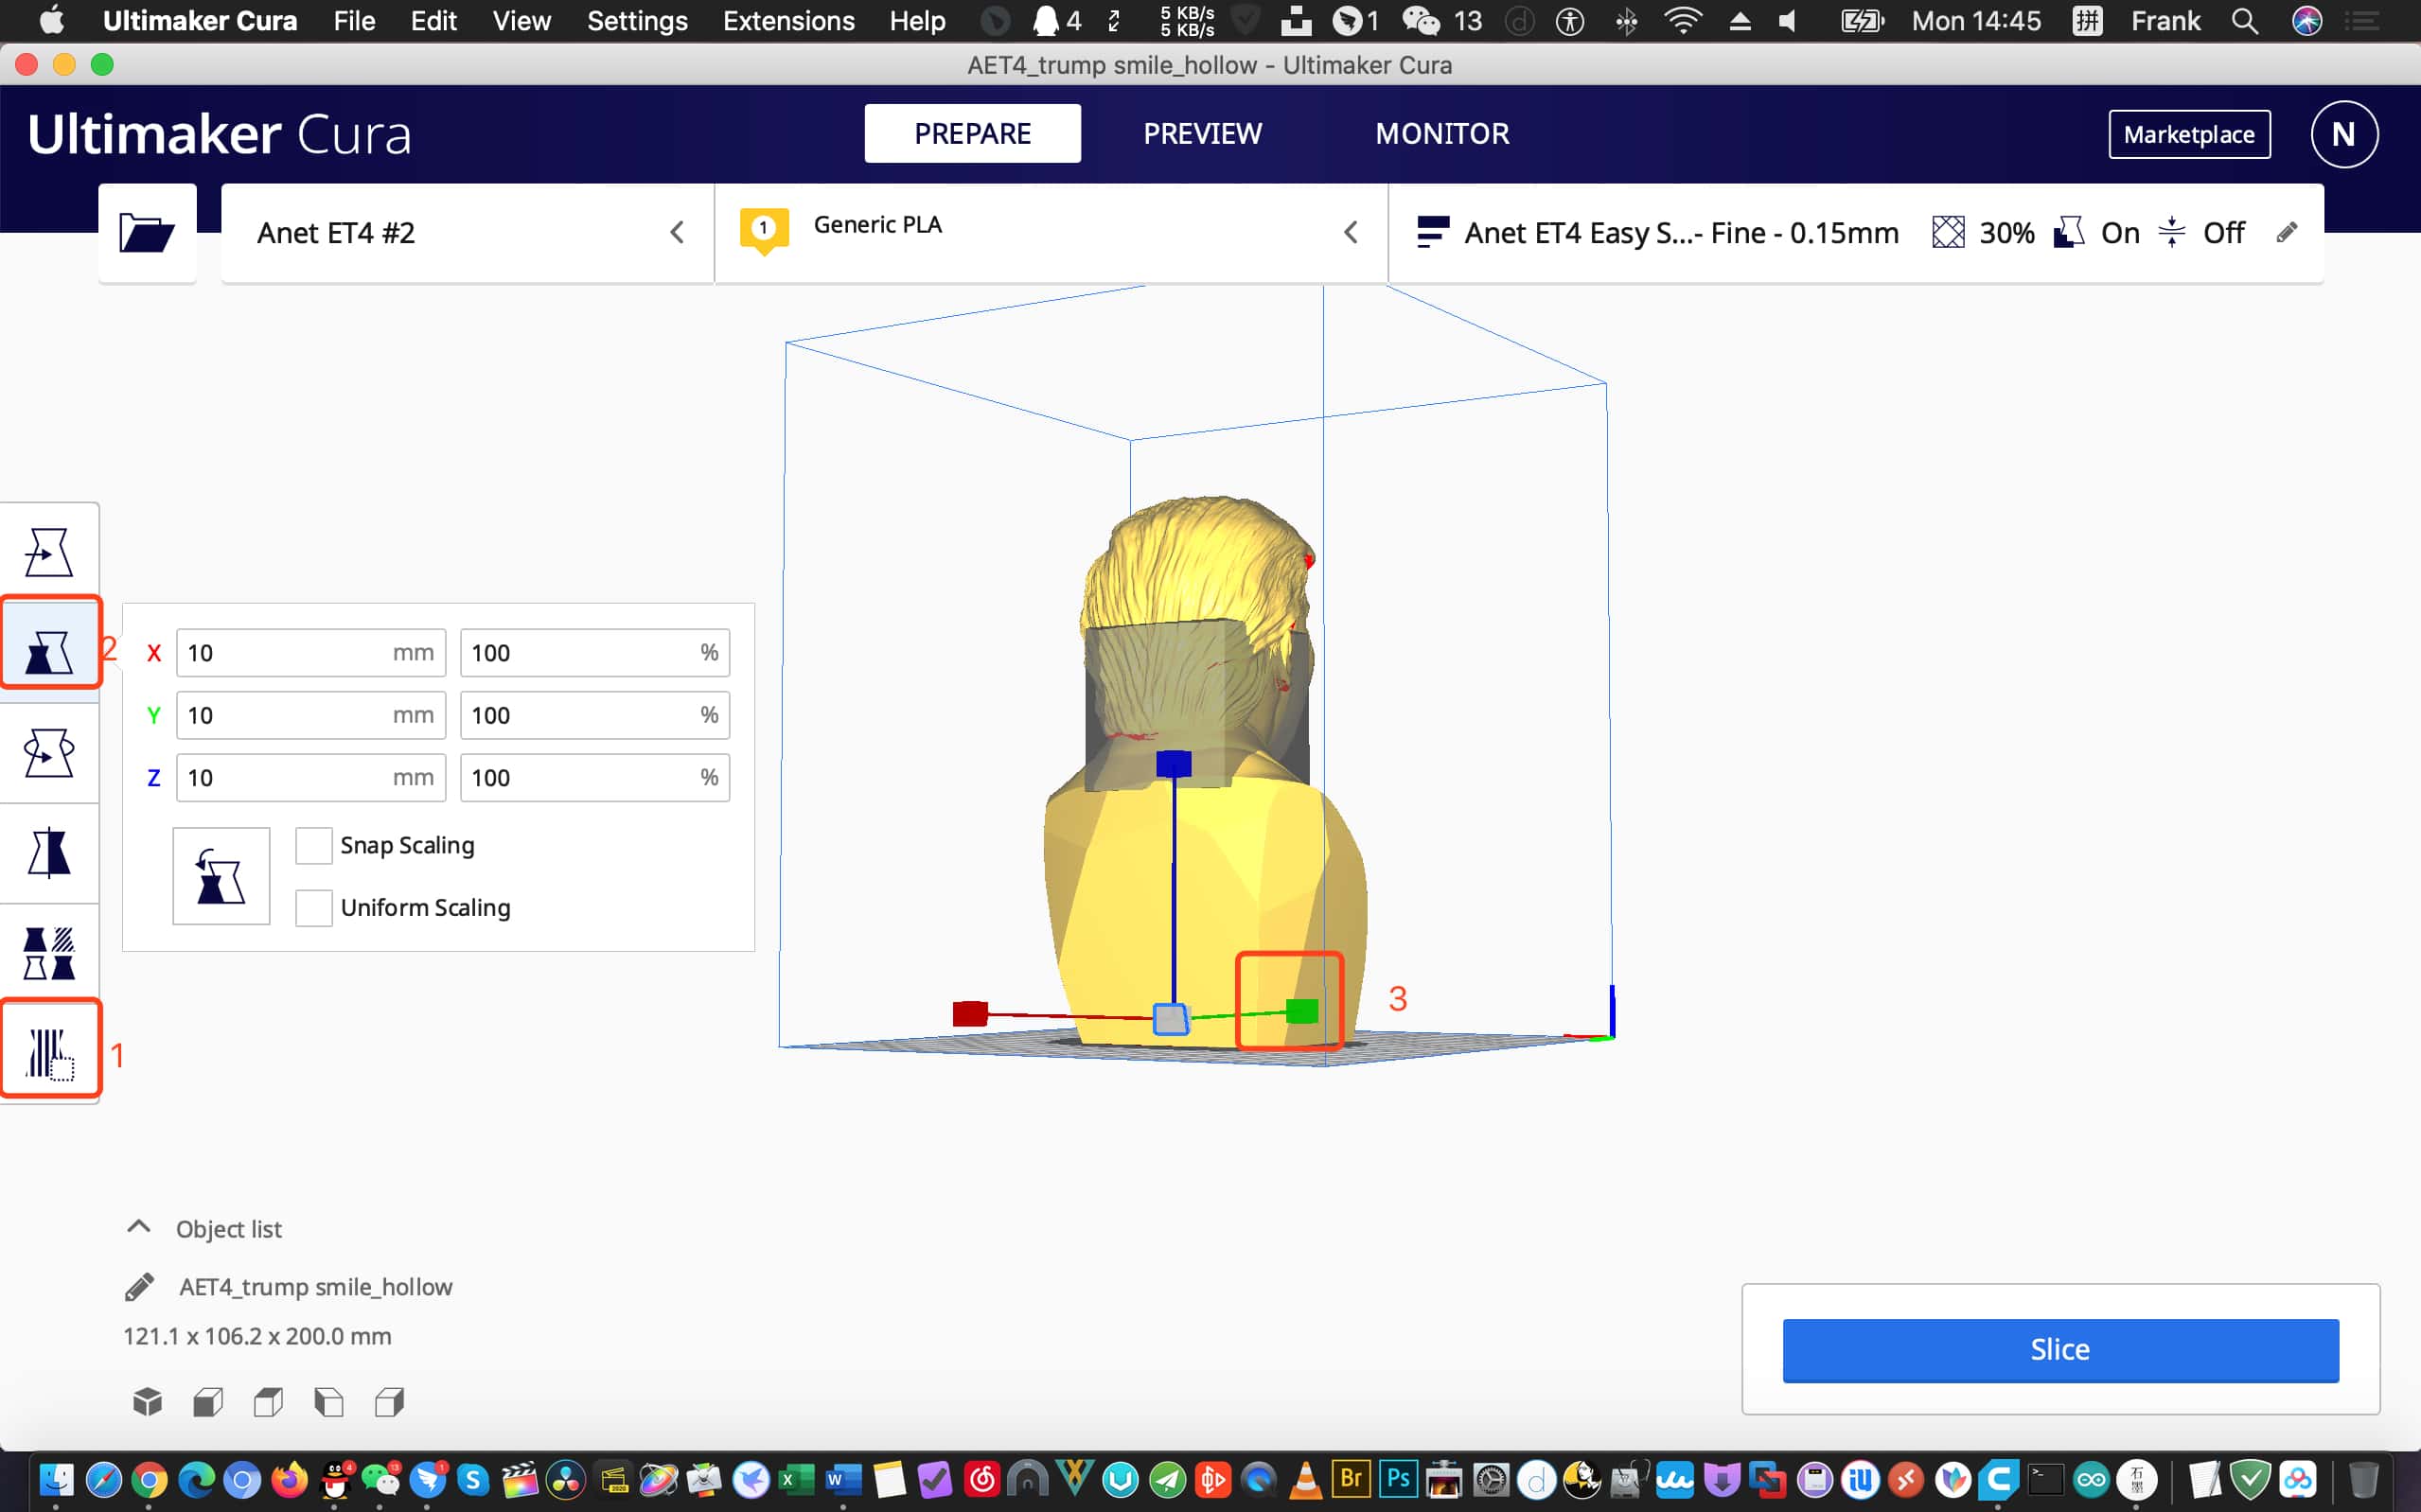The width and height of the screenshot is (2421, 1512).
Task: Select the Move tool in left toolbar
Action: point(49,552)
